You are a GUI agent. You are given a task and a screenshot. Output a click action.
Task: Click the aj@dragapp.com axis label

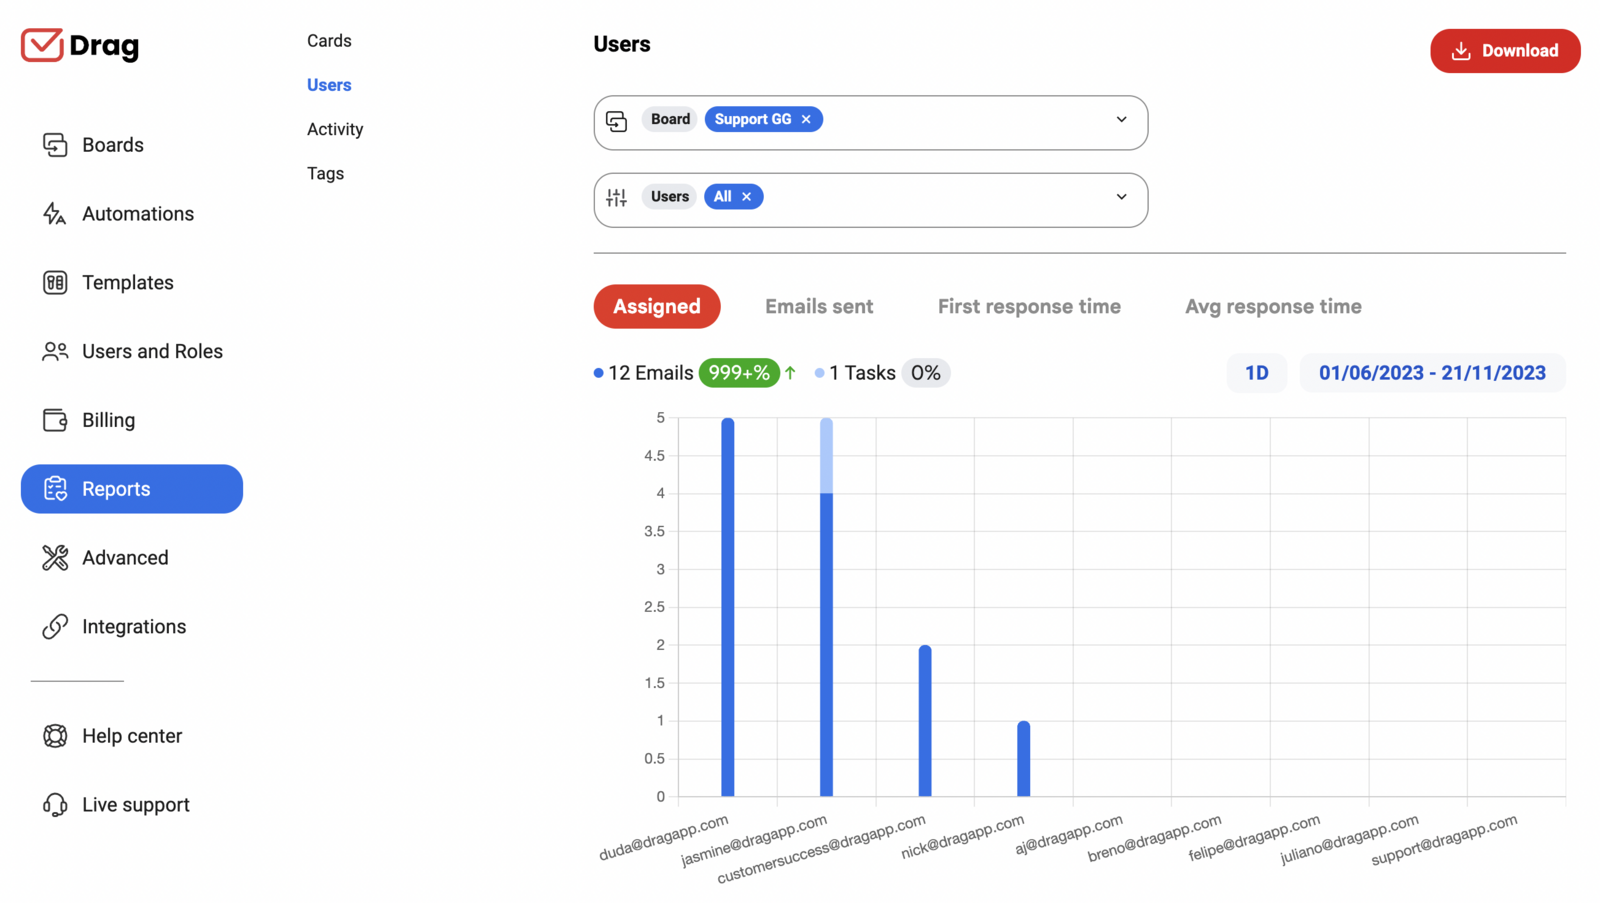click(x=1069, y=835)
